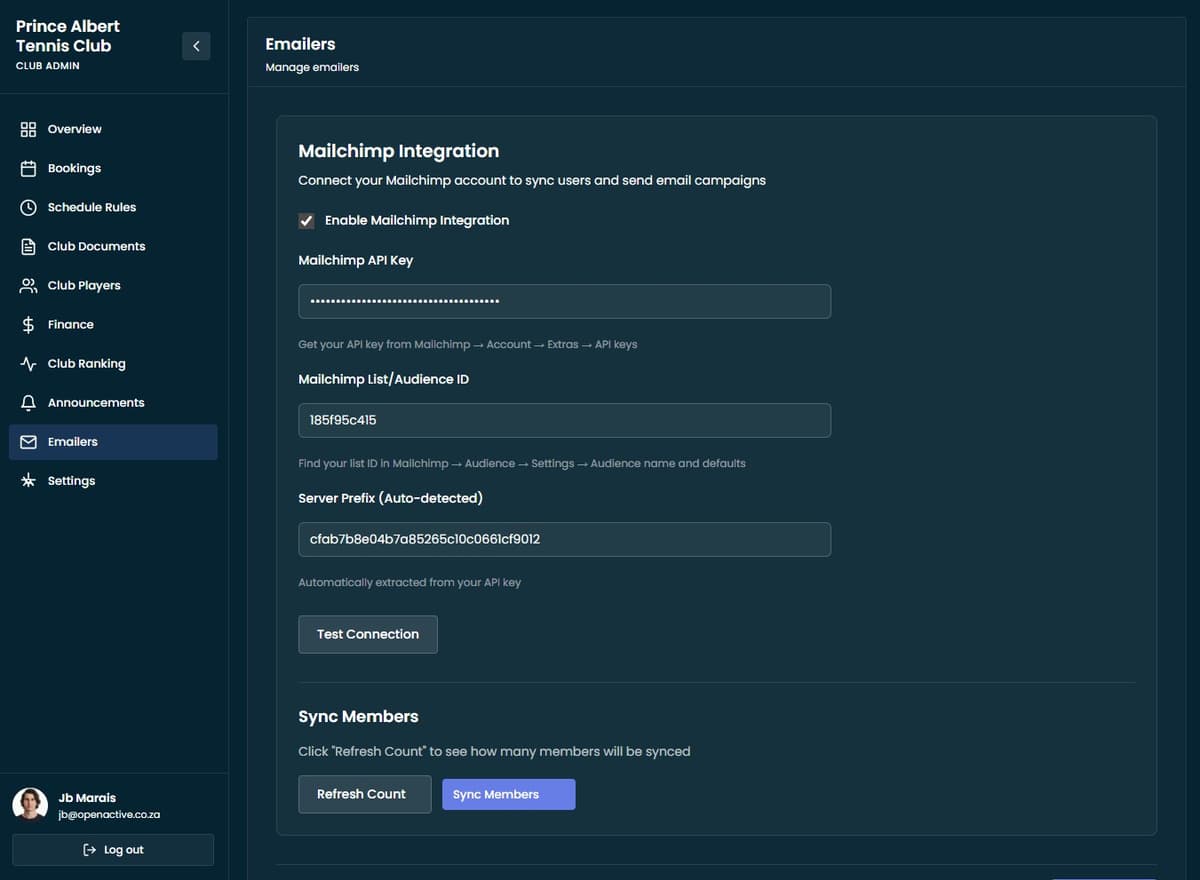Image resolution: width=1200 pixels, height=880 pixels.
Task: Click the Test Connection button
Action: click(x=367, y=634)
